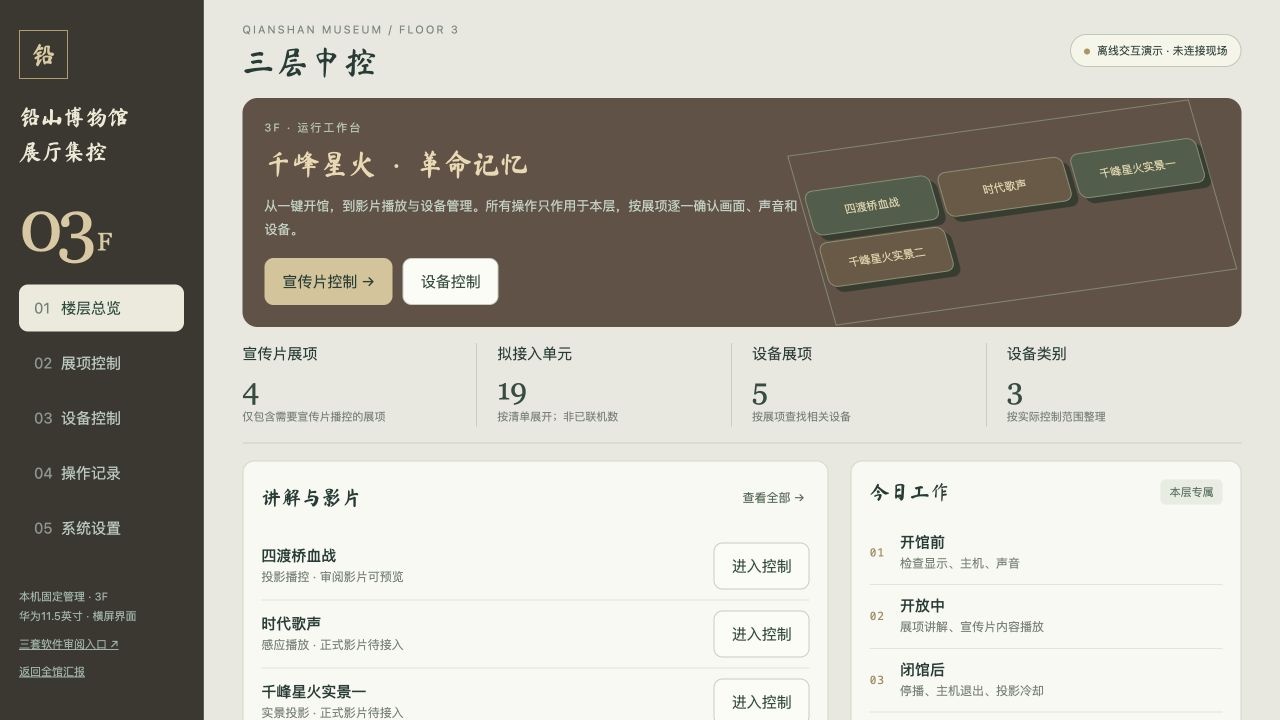The width and height of the screenshot is (1280, 720).
Task: Select 01 开馆前 work item
Action: [1046, 552]
